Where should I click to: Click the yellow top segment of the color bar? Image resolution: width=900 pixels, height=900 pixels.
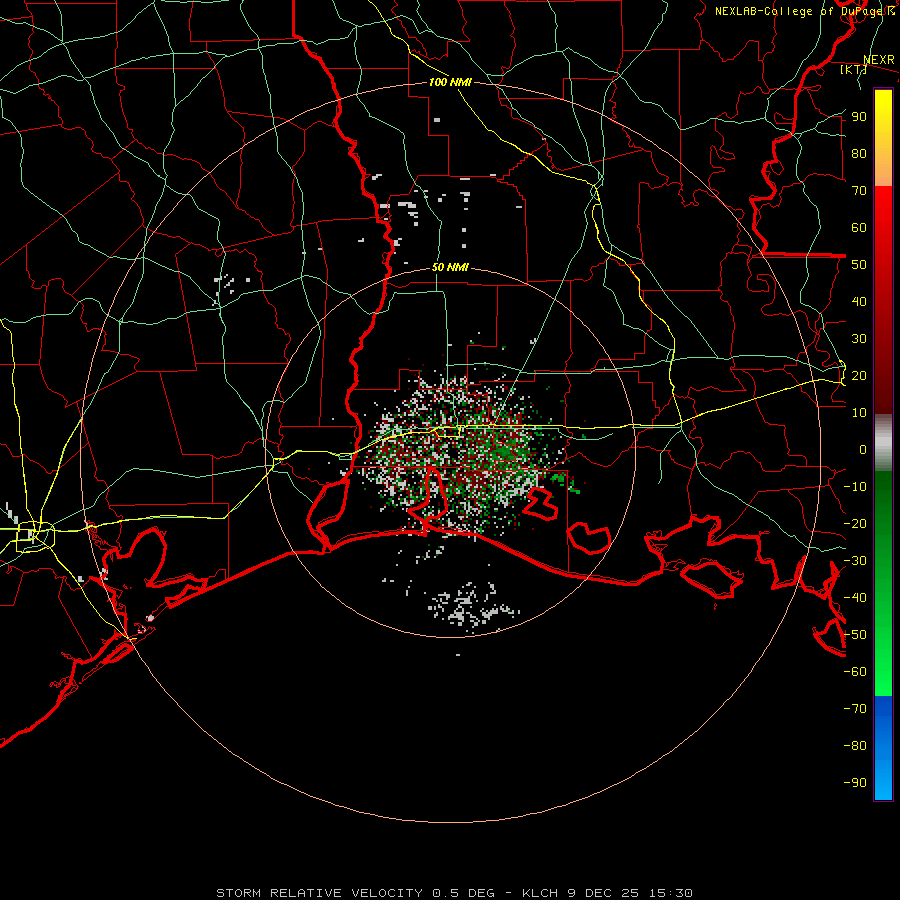point(883,138)
